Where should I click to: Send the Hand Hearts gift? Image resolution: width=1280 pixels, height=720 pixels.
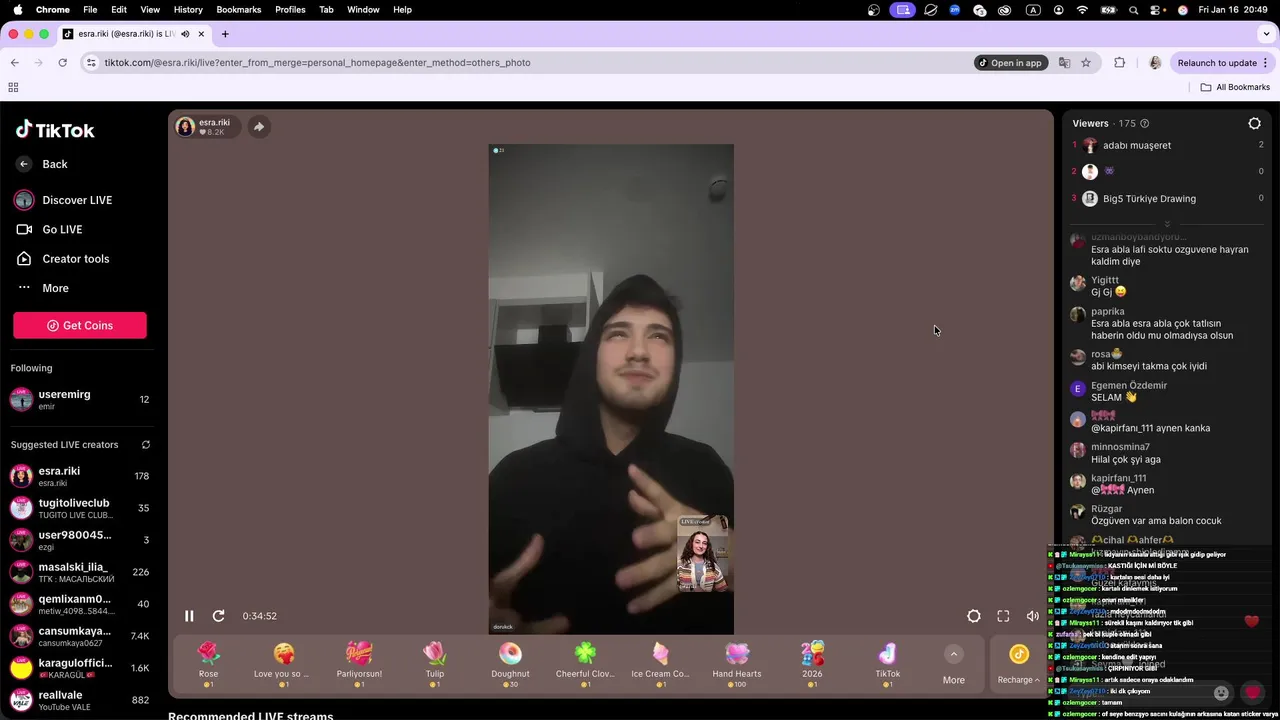pyautogui.click(x=737, y=663)
